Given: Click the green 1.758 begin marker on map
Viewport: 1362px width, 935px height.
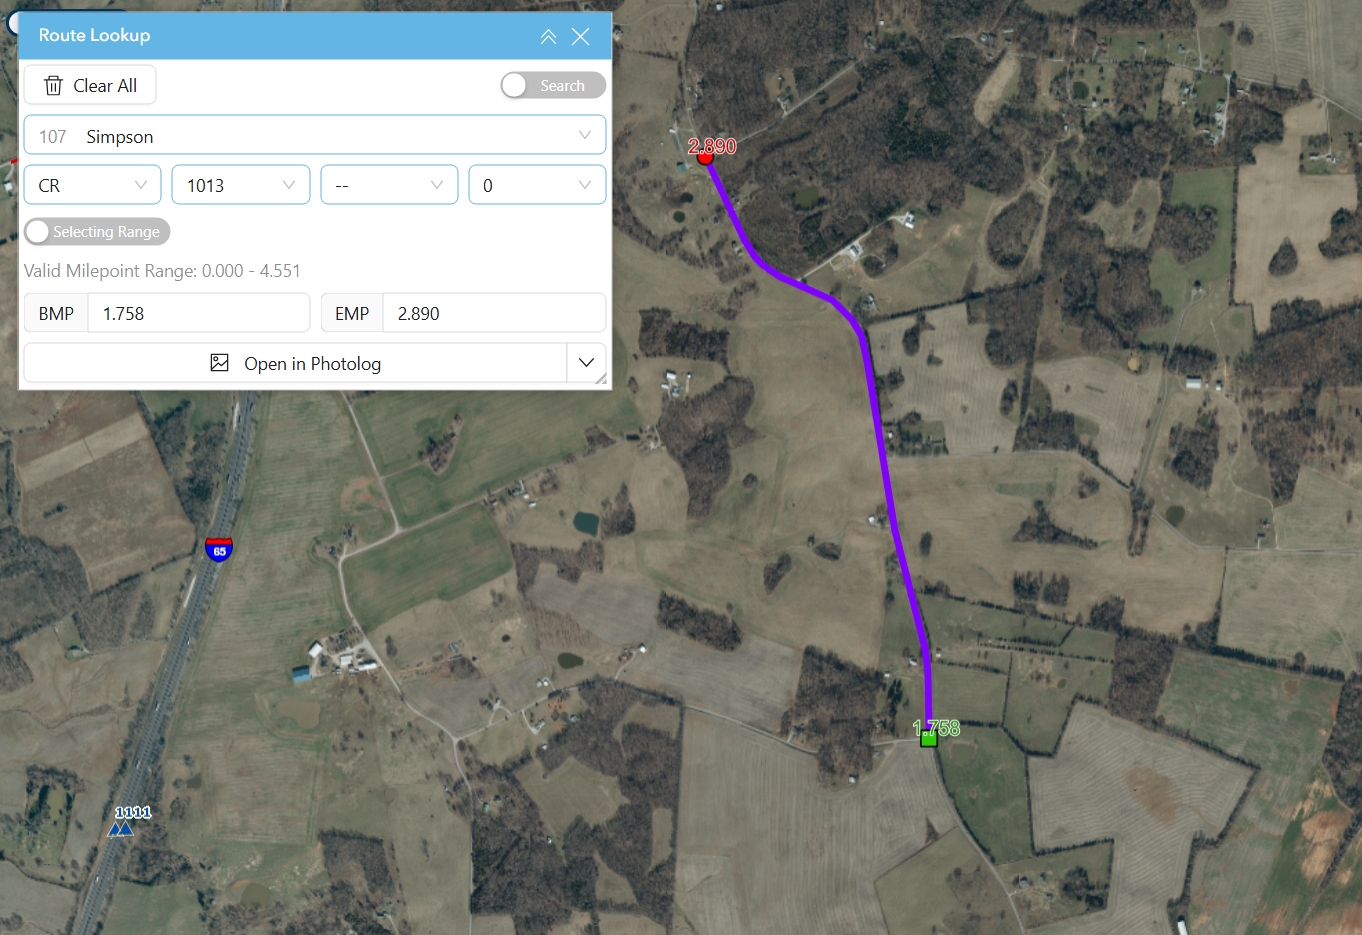Looking at the screenshot, I should point(929,739).
